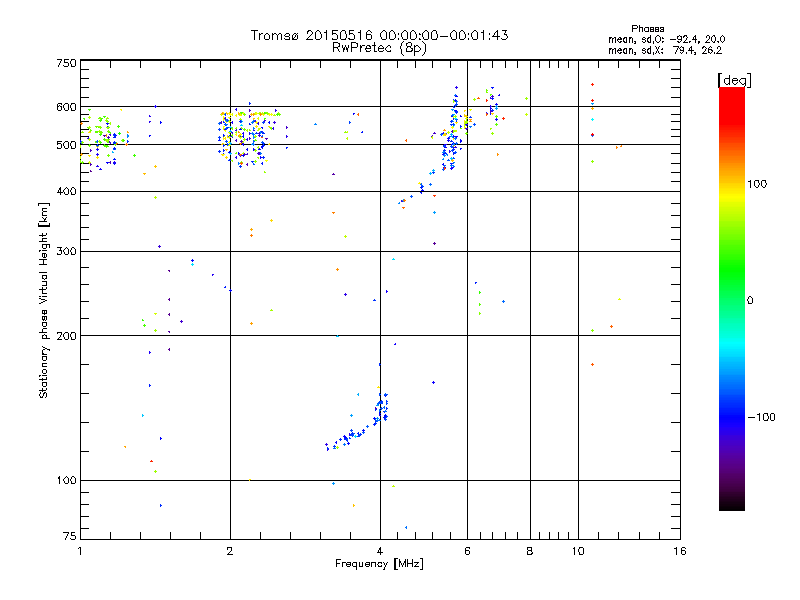The height and width of the screenshot is (600, 800).
Task: Click the dense echo cluster at 2 MHz
Action: pyautogui.click(x=249, y=137)
